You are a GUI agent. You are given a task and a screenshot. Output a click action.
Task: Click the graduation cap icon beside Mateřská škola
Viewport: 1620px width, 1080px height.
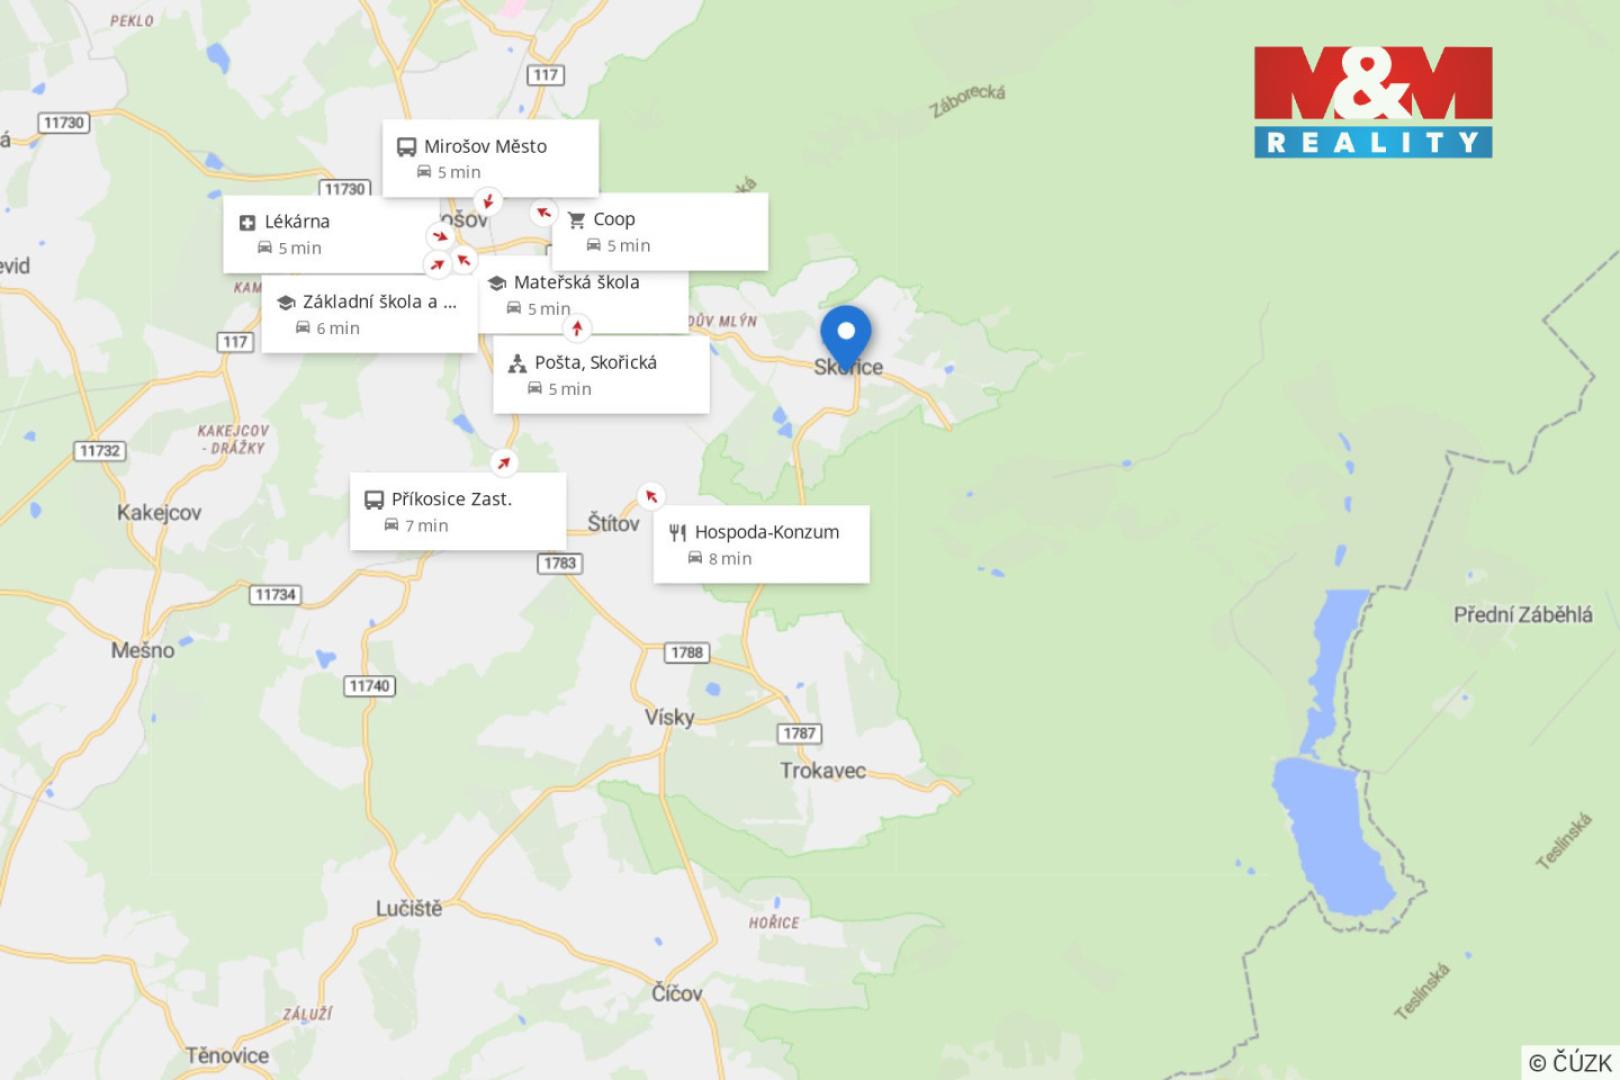point(497,284)
